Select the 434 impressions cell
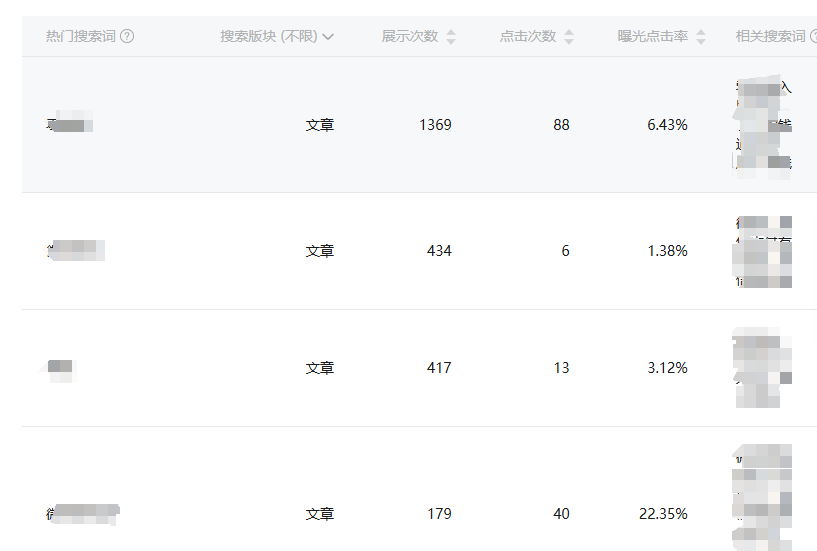The image size is (817, 551). pos(439,251)
